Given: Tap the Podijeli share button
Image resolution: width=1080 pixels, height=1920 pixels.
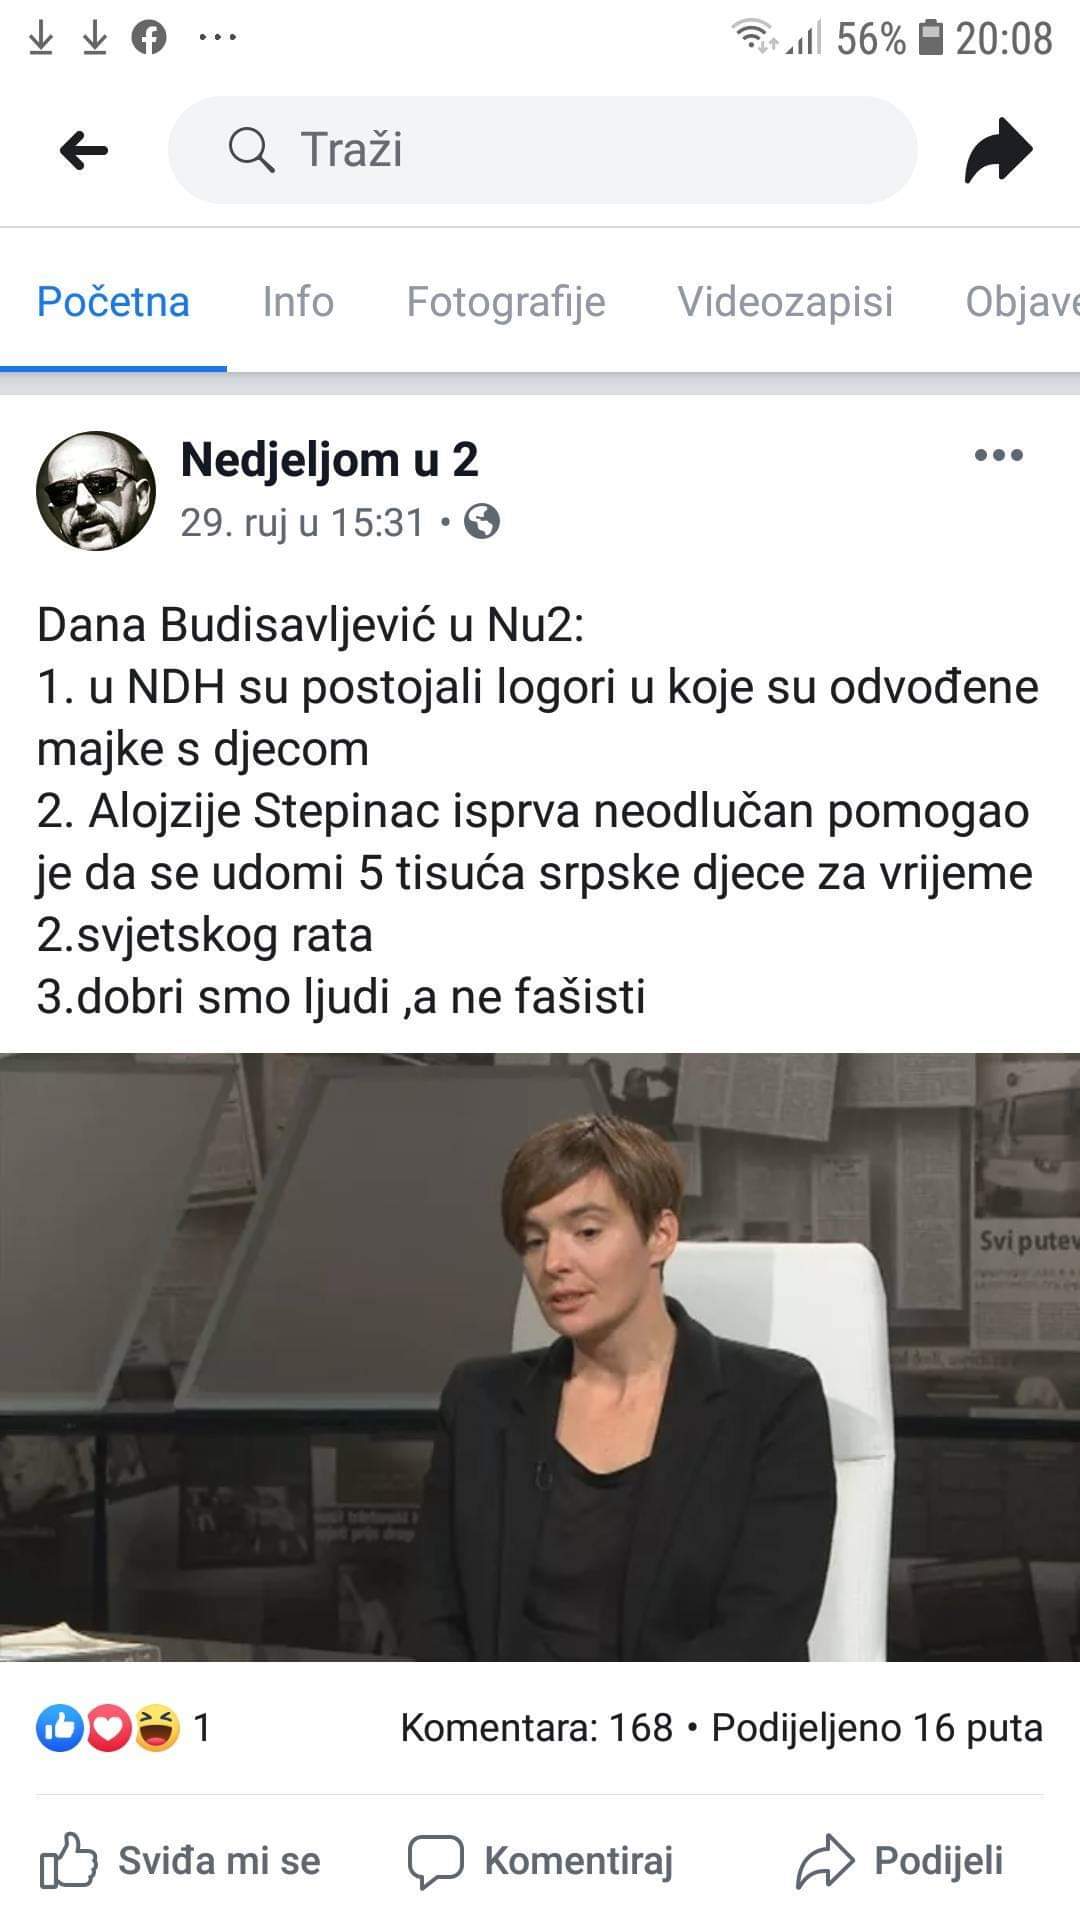Looking at the screenshot, I should pos(900,1861).
